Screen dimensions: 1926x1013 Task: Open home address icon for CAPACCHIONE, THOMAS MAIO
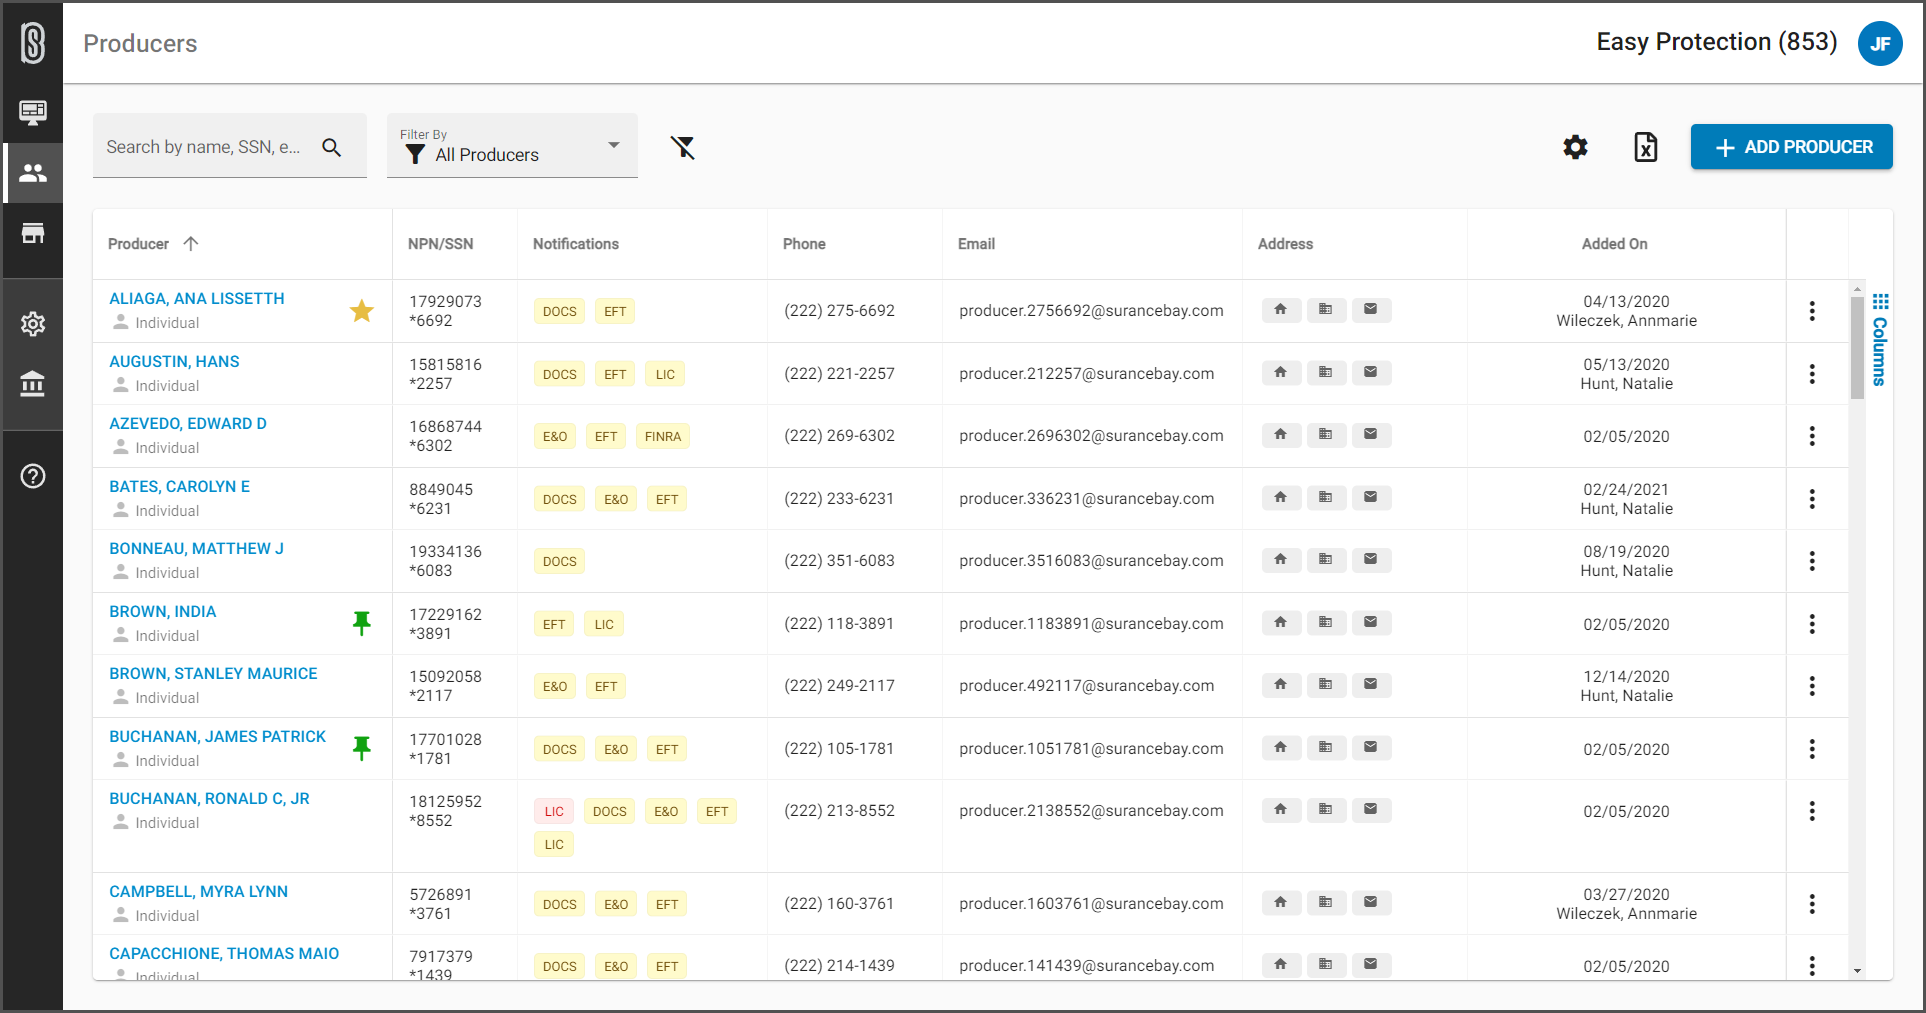coord(1281,965)
